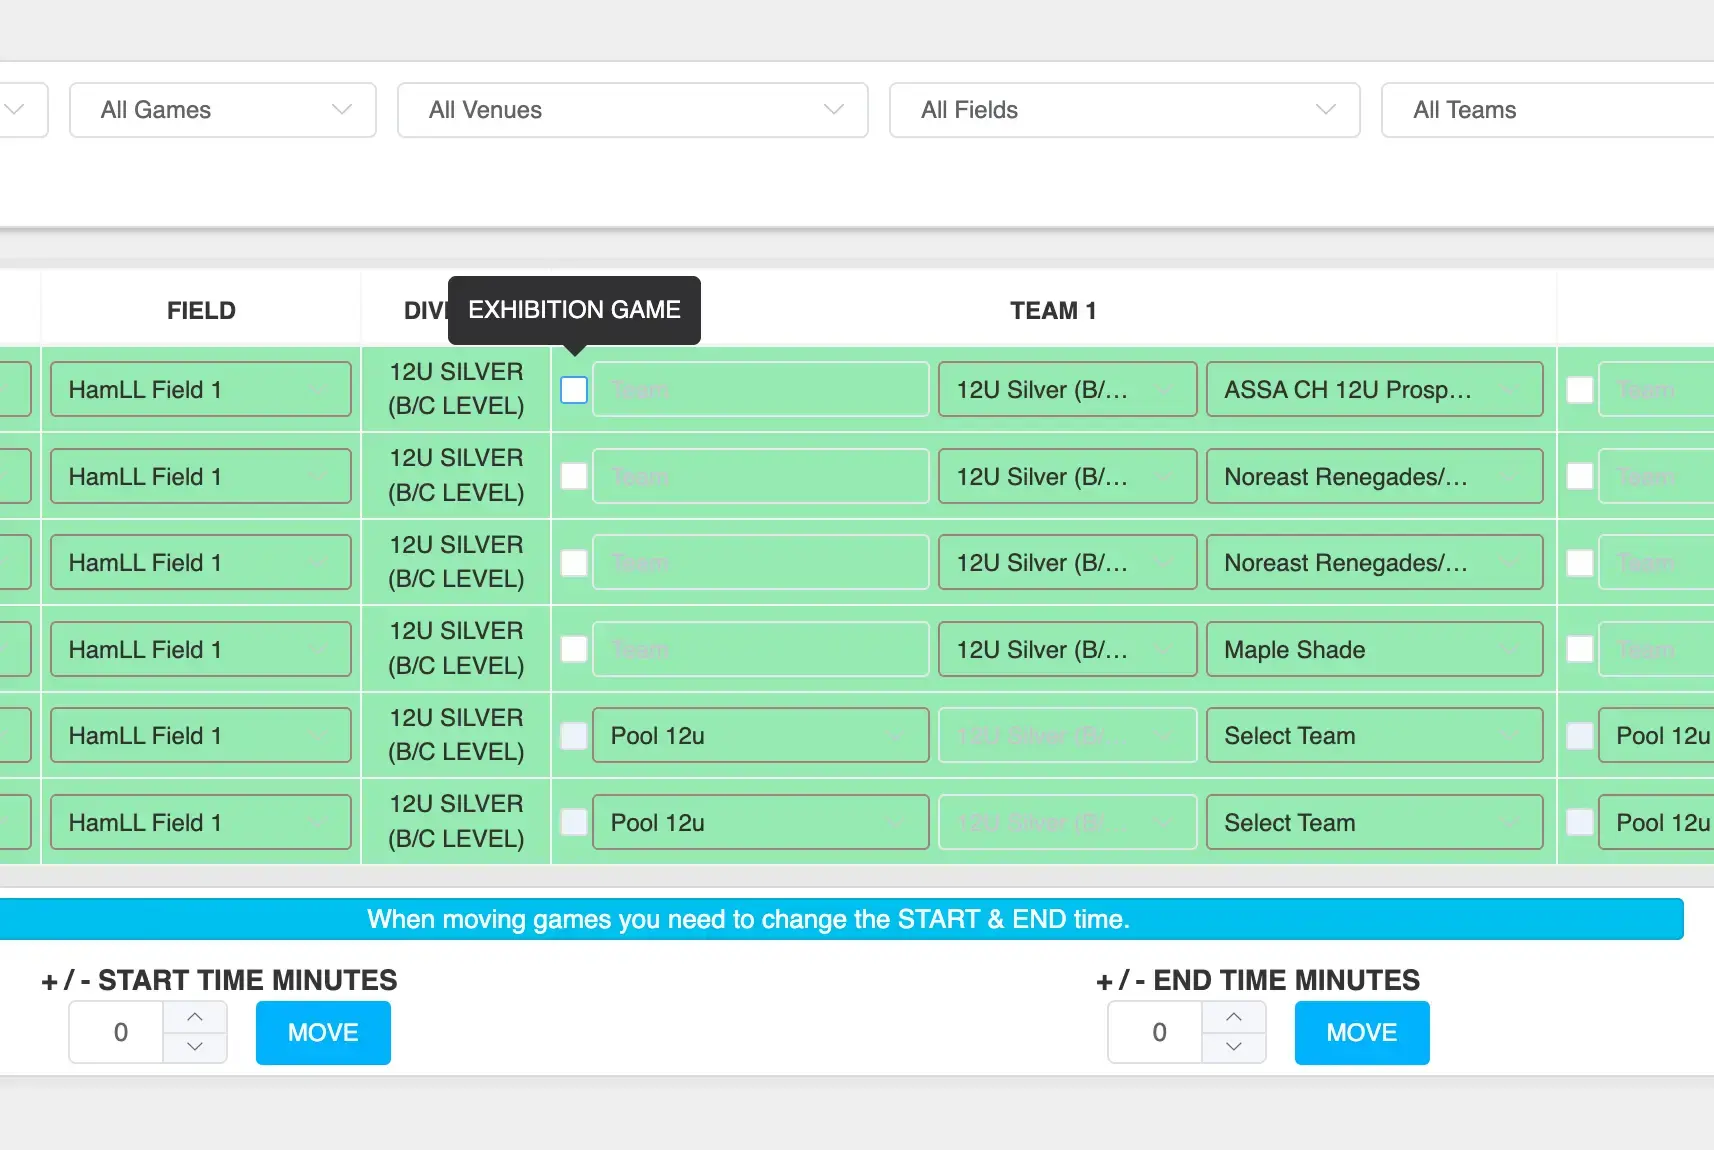
Task: Click the Exhibition Game tooltip
Action: tap(574, 310)
